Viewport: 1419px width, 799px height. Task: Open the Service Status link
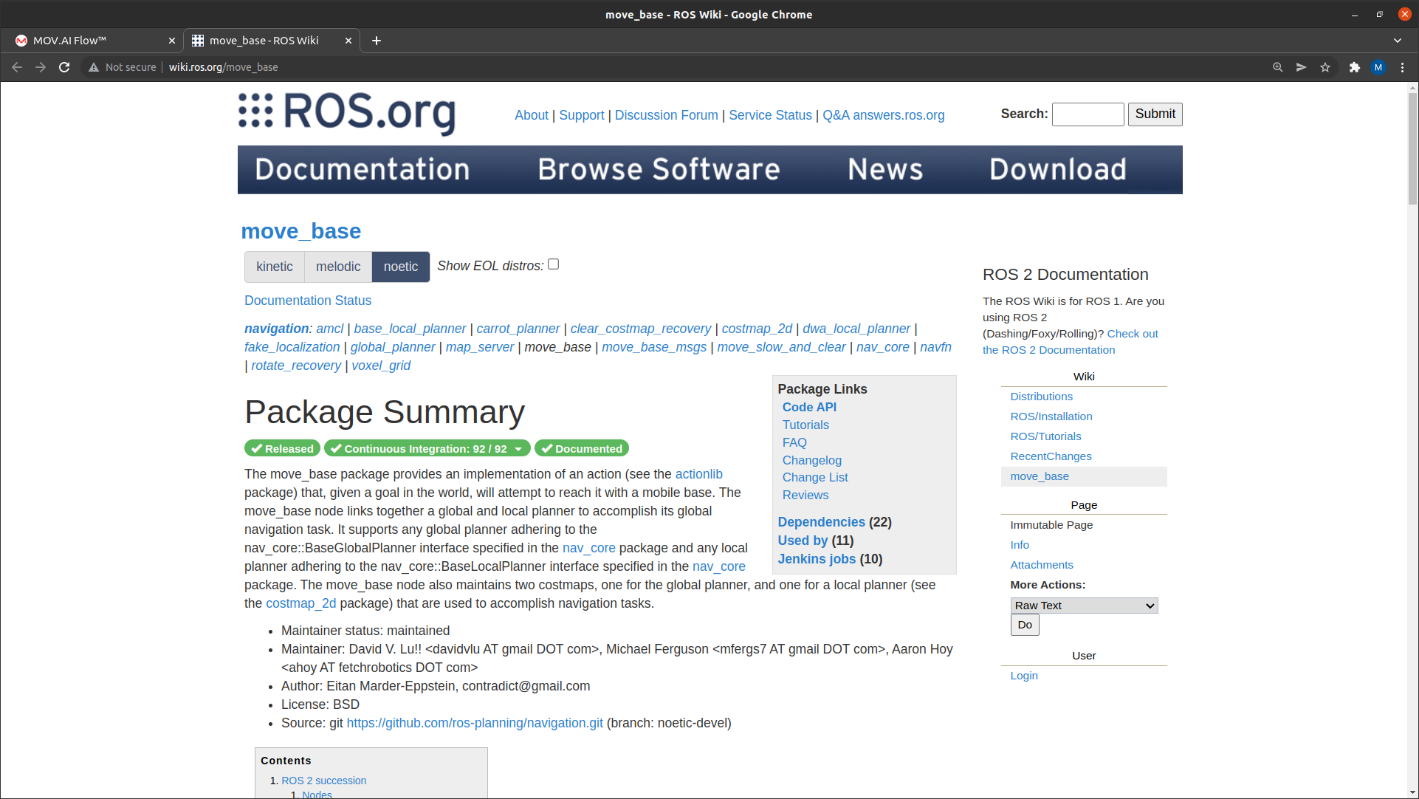(770, 115)
